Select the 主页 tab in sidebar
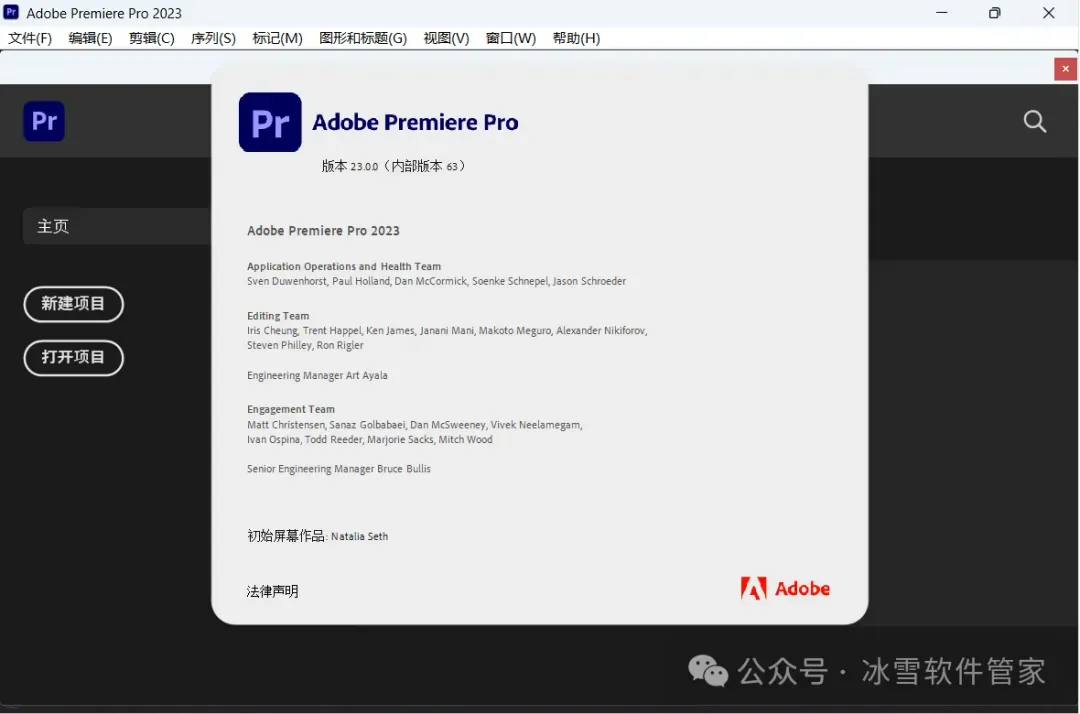The height and width of the screenshot is (714, 1080). (x=117, y=226)
